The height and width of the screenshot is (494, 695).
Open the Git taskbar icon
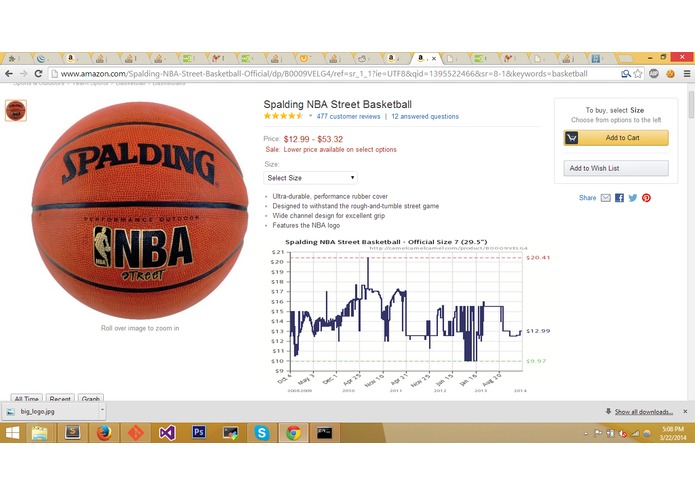(x=136, y=433)
